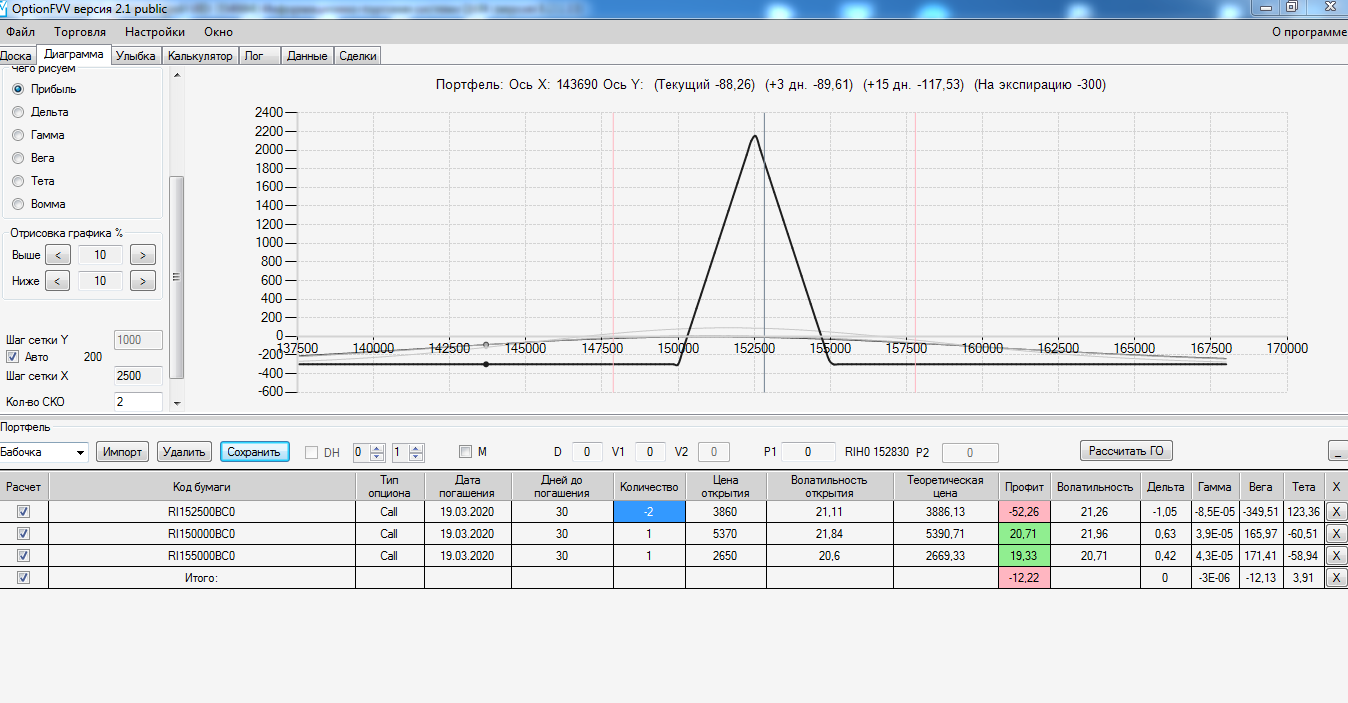Screen dimensions: 1348x703
Task: Select the RI150000BC0 ticker cell
Action: (202, 533)
